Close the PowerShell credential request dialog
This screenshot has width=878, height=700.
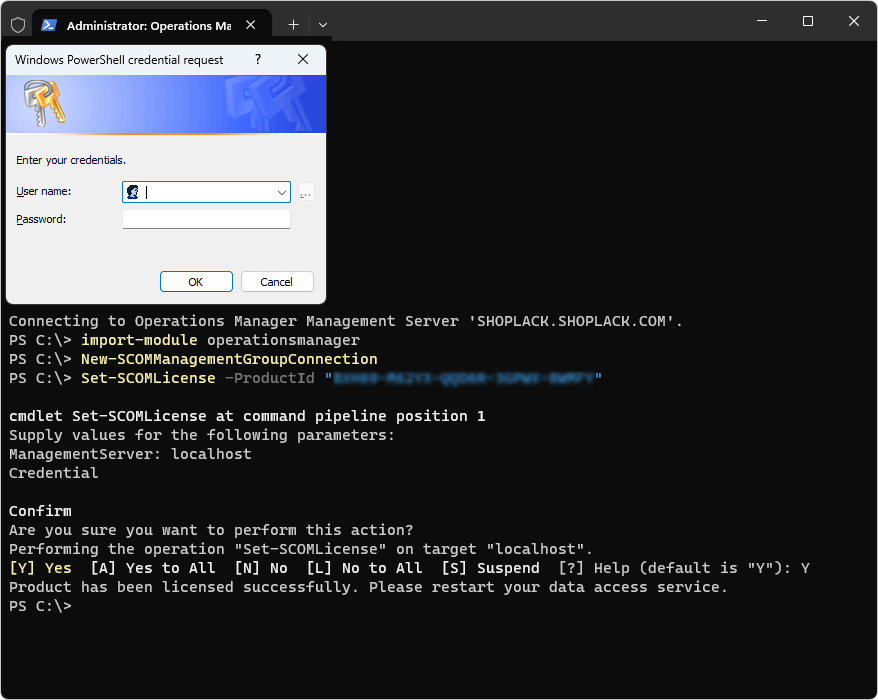tap(303, 59)
